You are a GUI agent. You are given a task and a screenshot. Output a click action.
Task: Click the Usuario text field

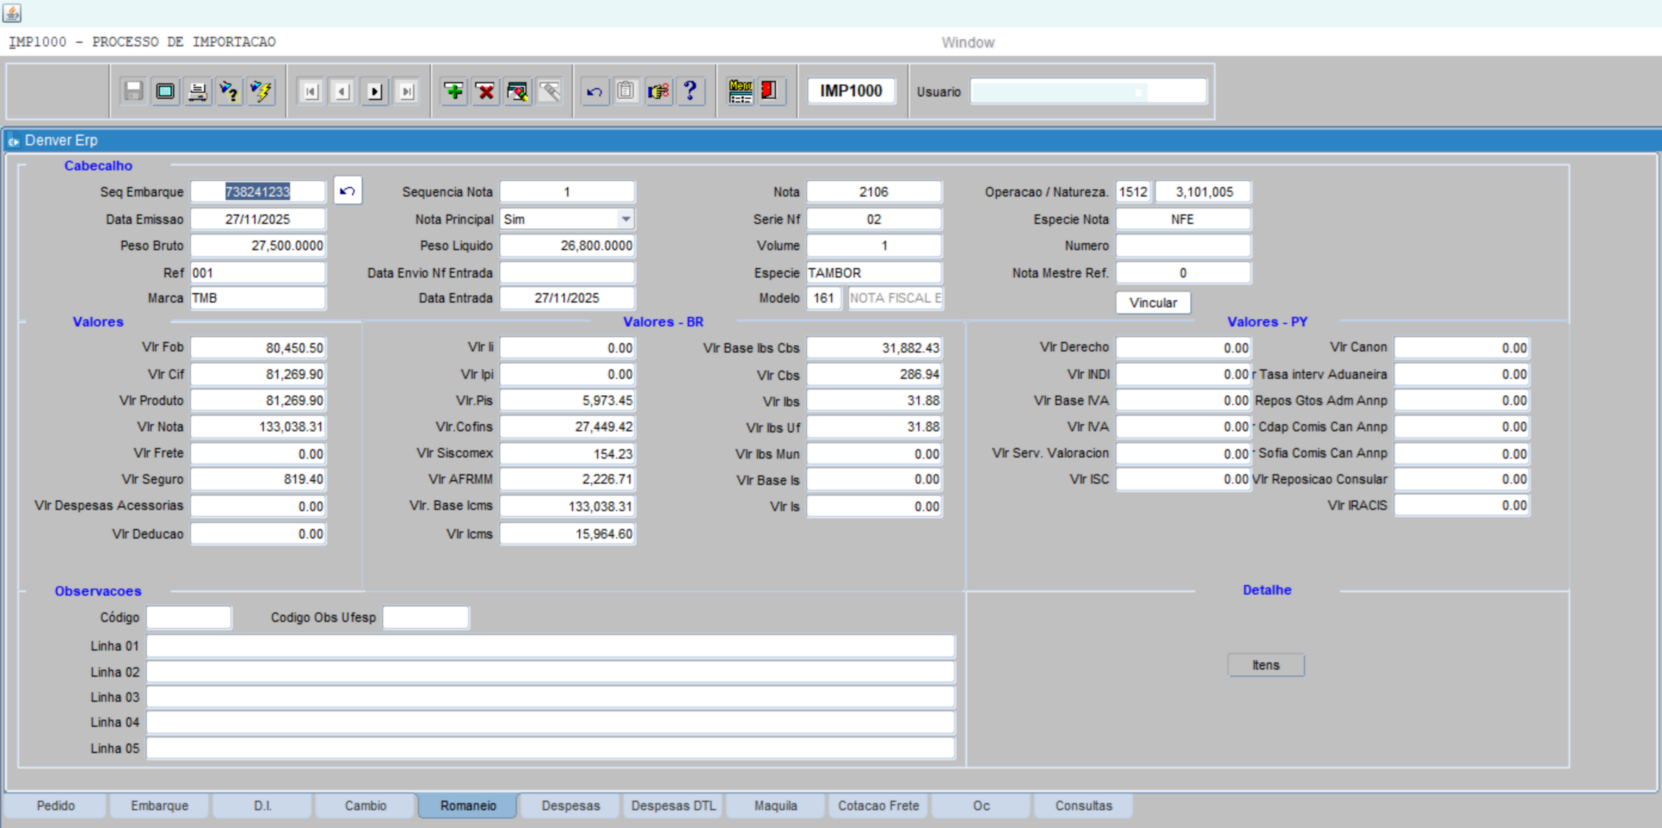pos(1088,92)
